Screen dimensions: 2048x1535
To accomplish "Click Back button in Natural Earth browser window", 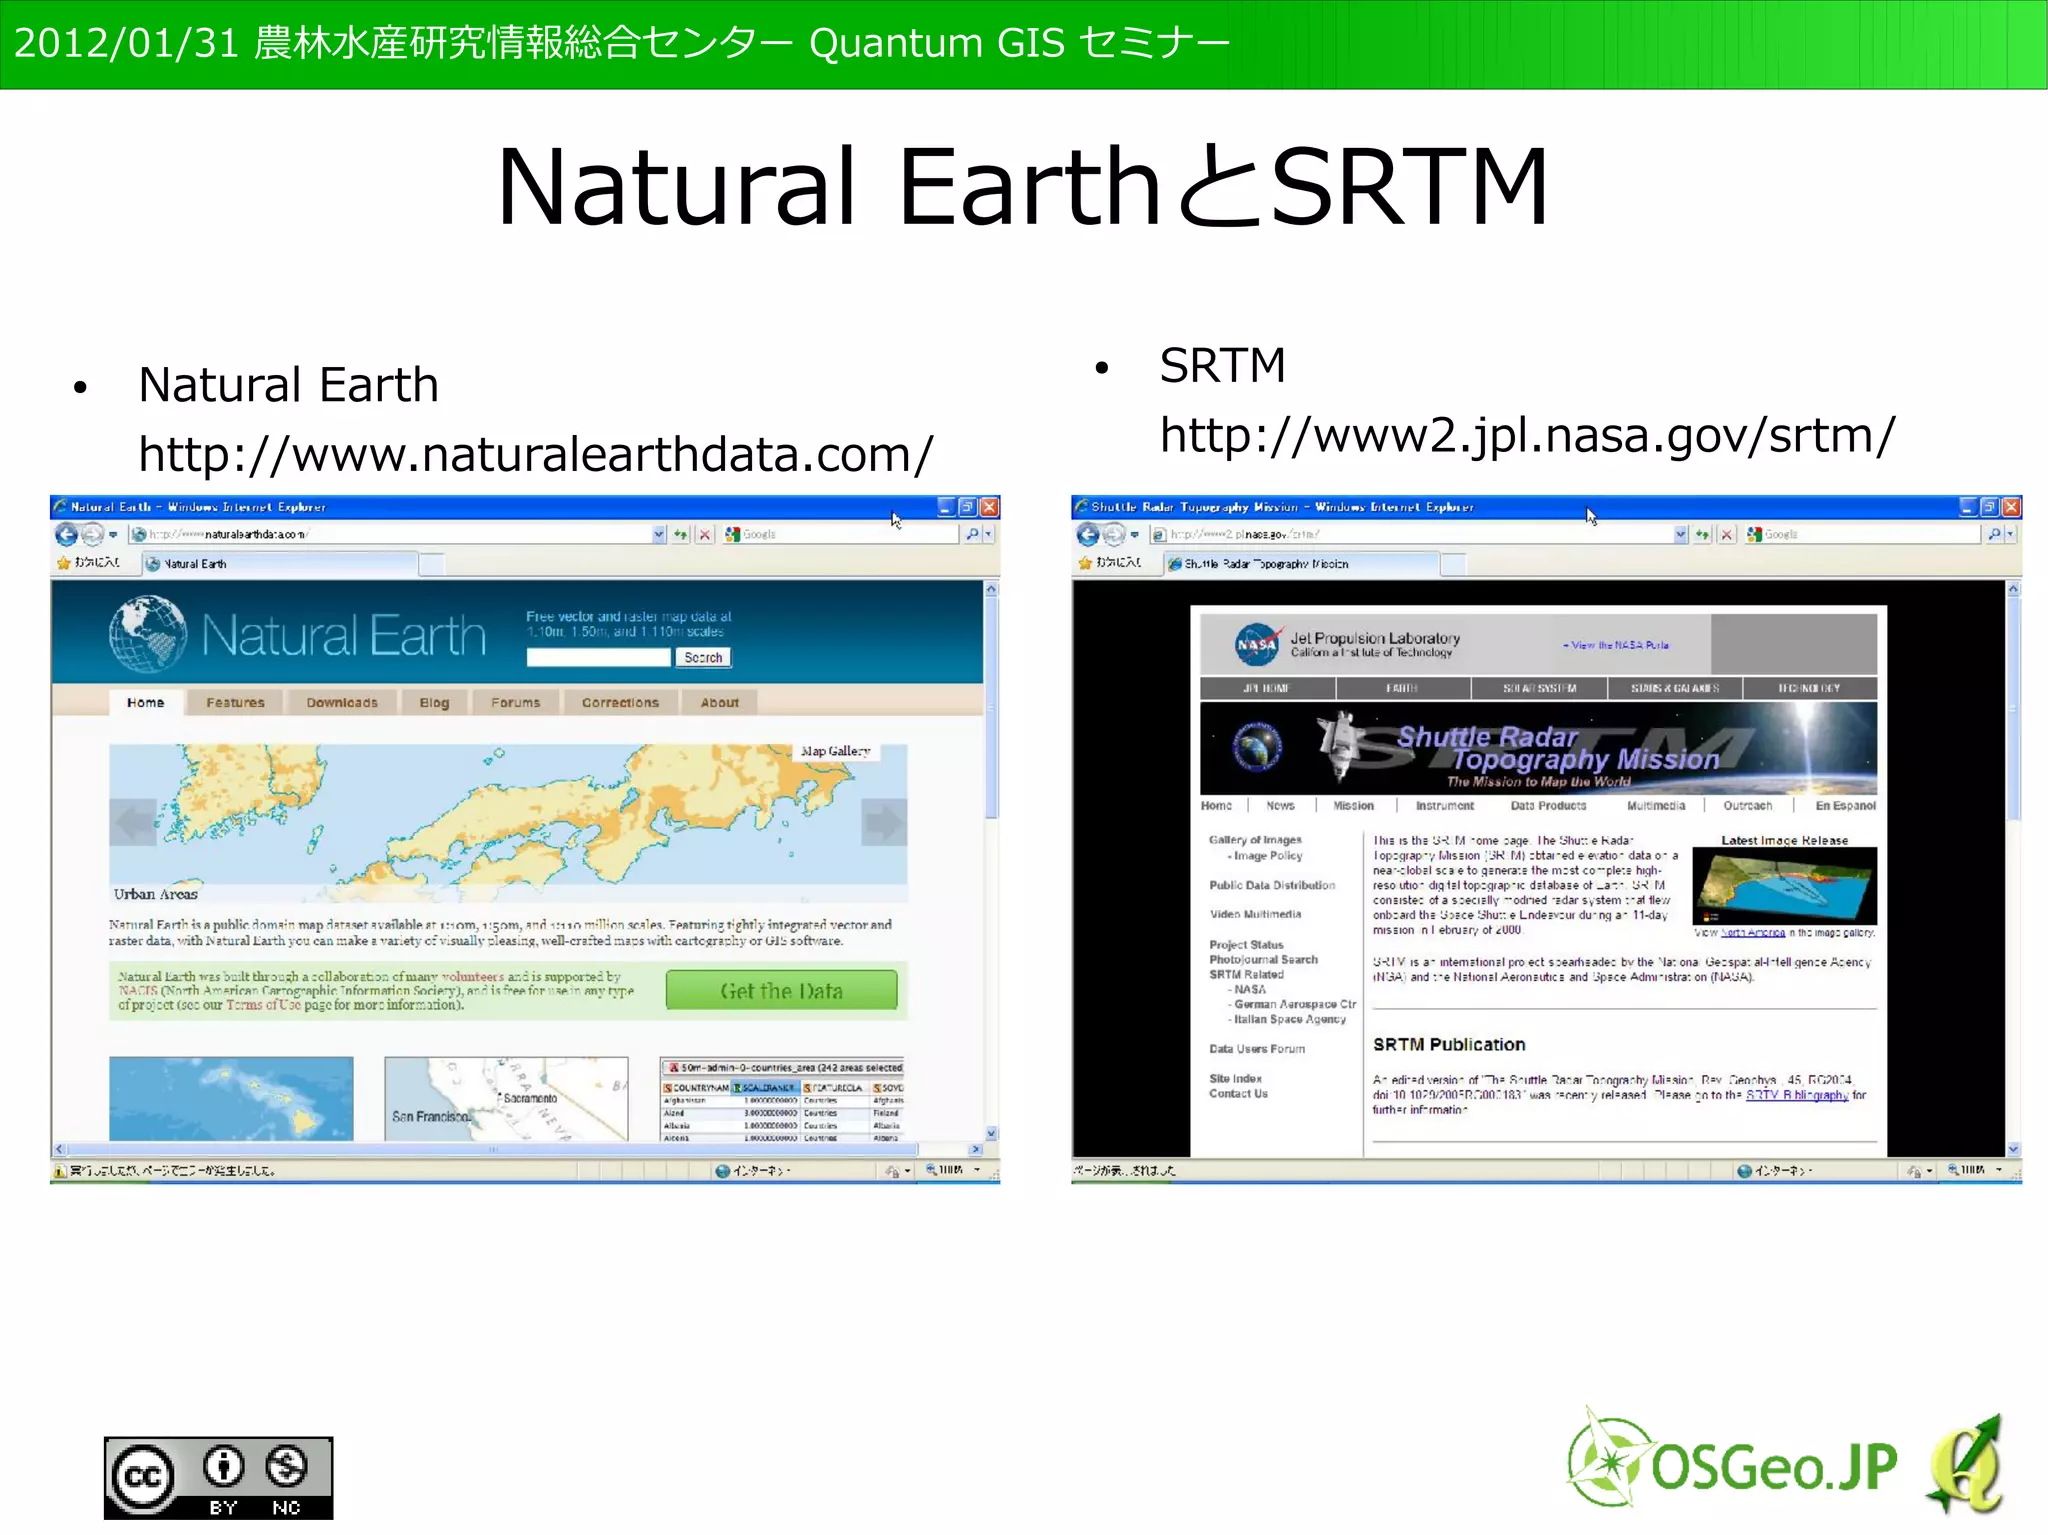I will pos(66,534).
